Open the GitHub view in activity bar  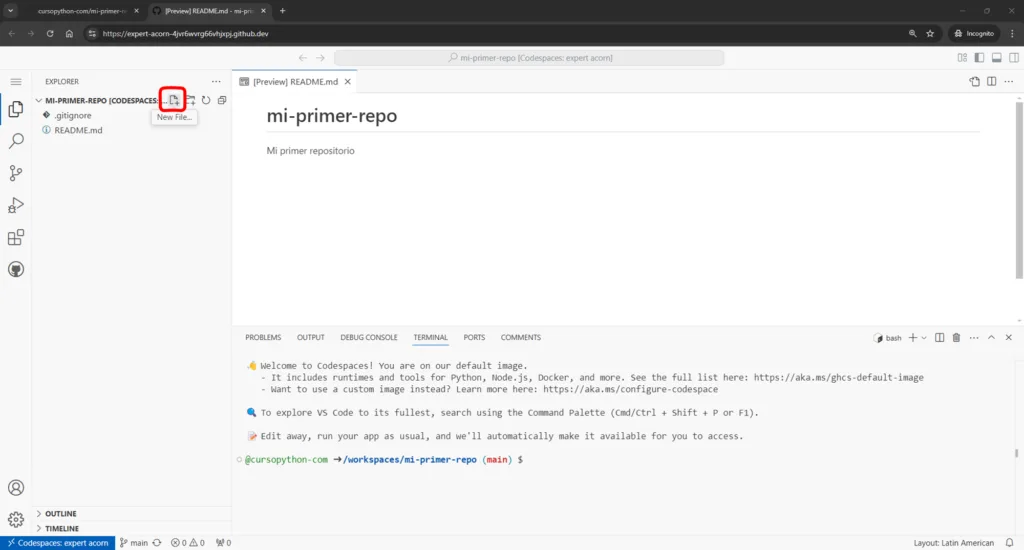pos(16,269)
